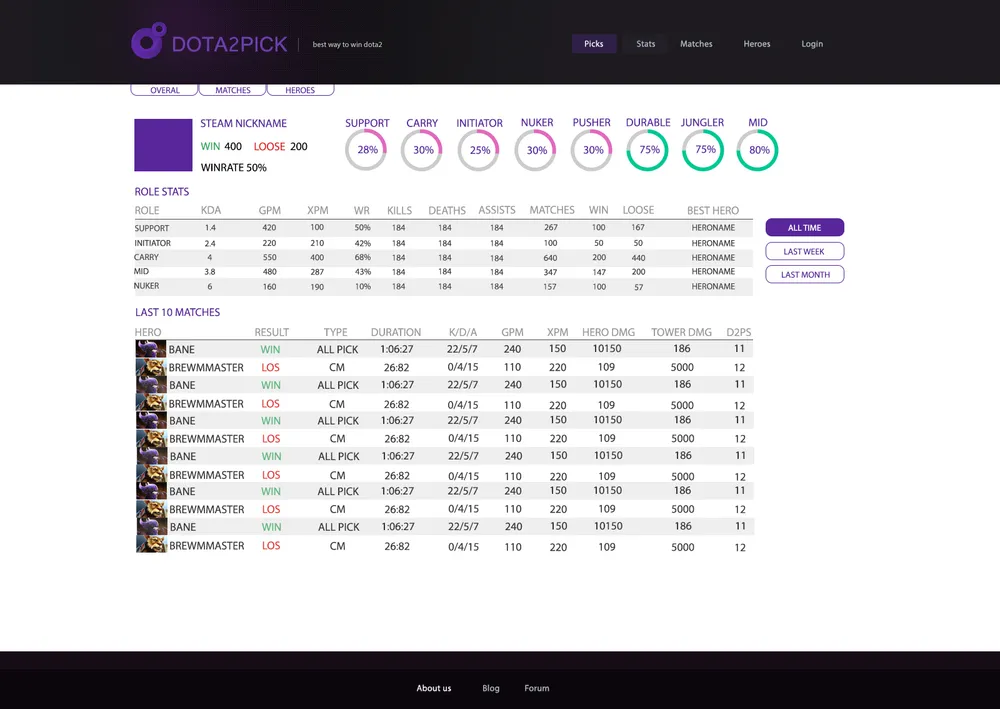Click WIN result in first match row
Screen dimensions: 1000x709
[270, 349]
